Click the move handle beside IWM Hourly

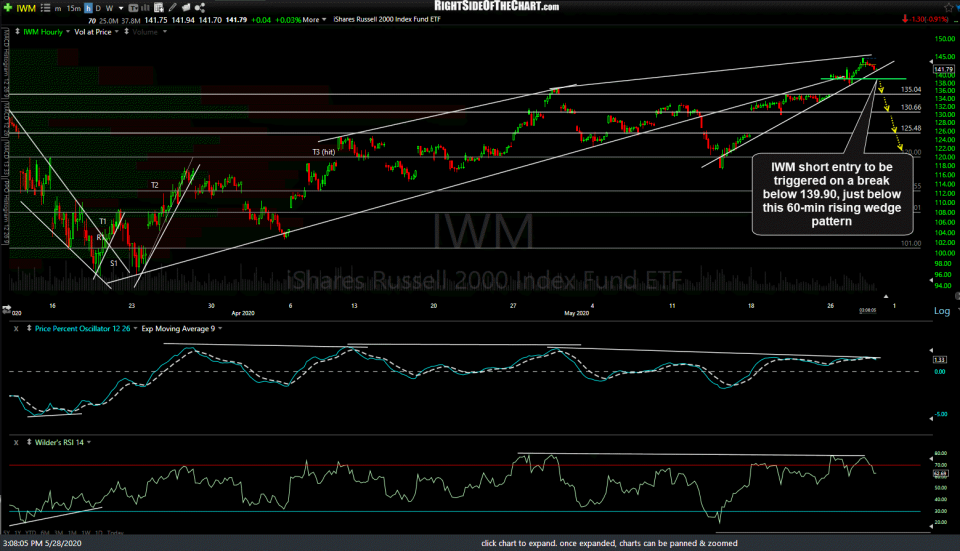tap(17, 31)
